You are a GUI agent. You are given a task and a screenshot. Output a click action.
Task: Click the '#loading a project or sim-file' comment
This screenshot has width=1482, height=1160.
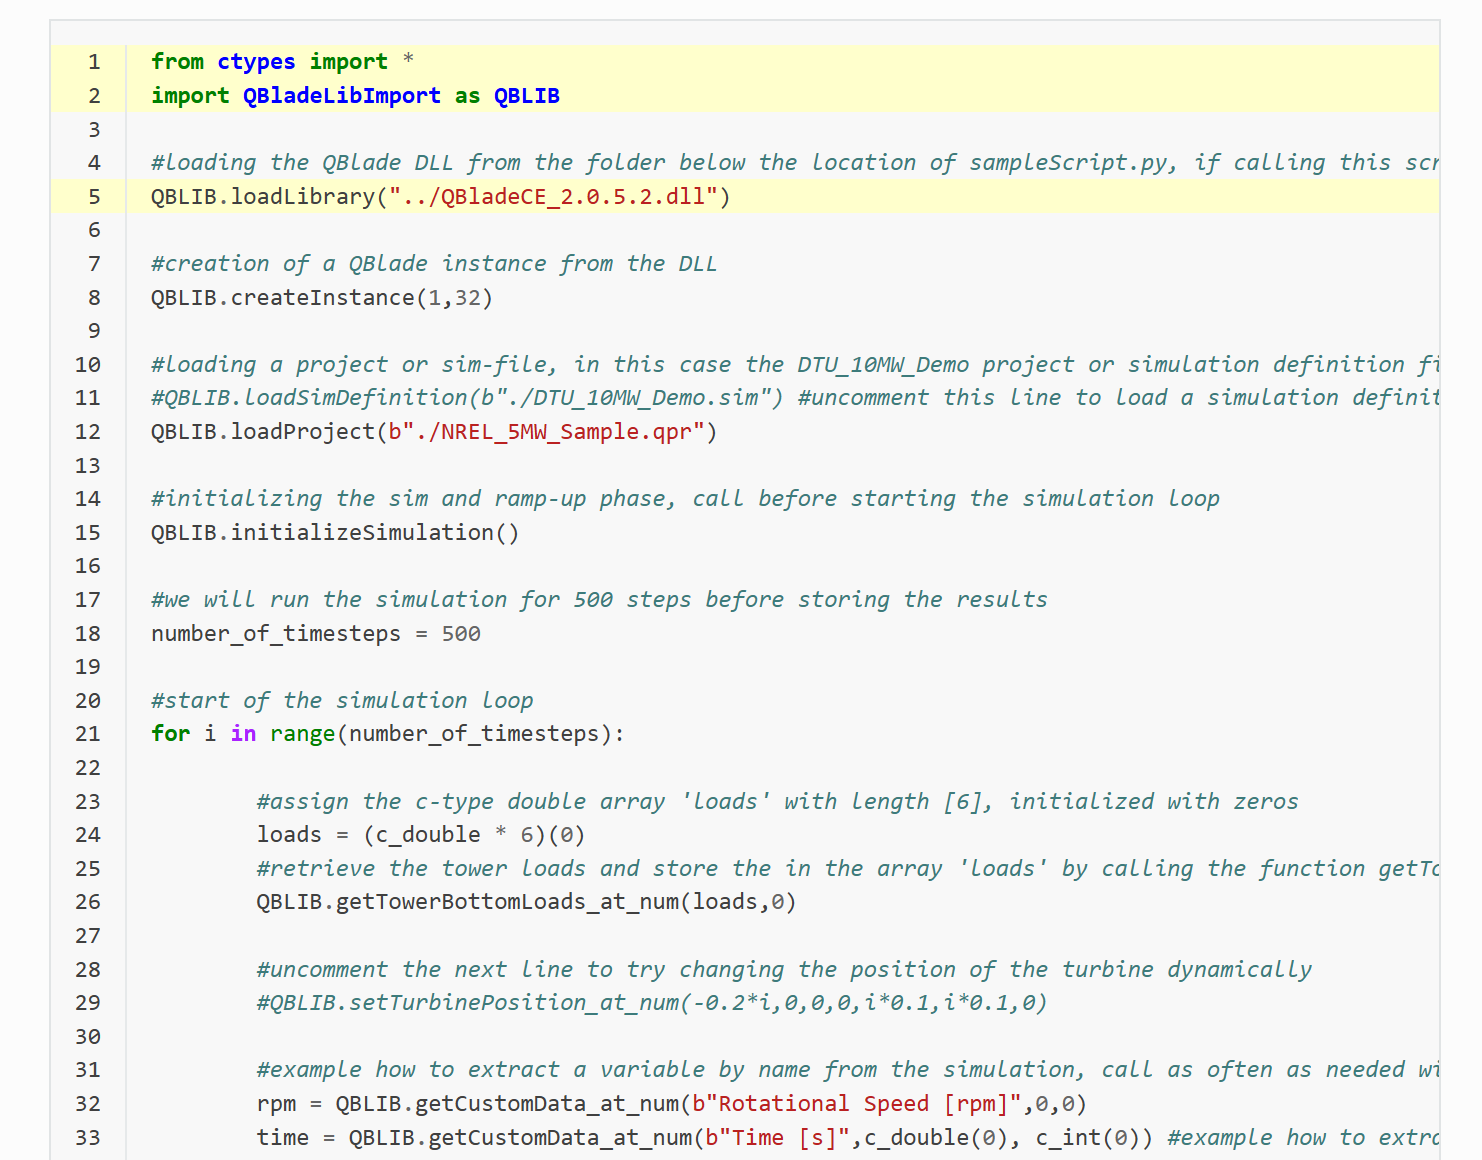[x=794, y=365]
